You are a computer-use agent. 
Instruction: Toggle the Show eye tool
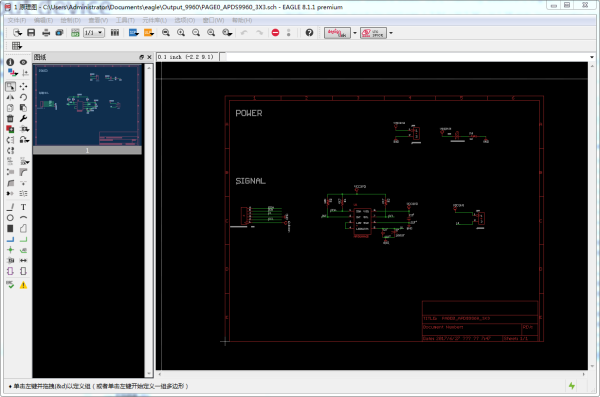[23, 62]
